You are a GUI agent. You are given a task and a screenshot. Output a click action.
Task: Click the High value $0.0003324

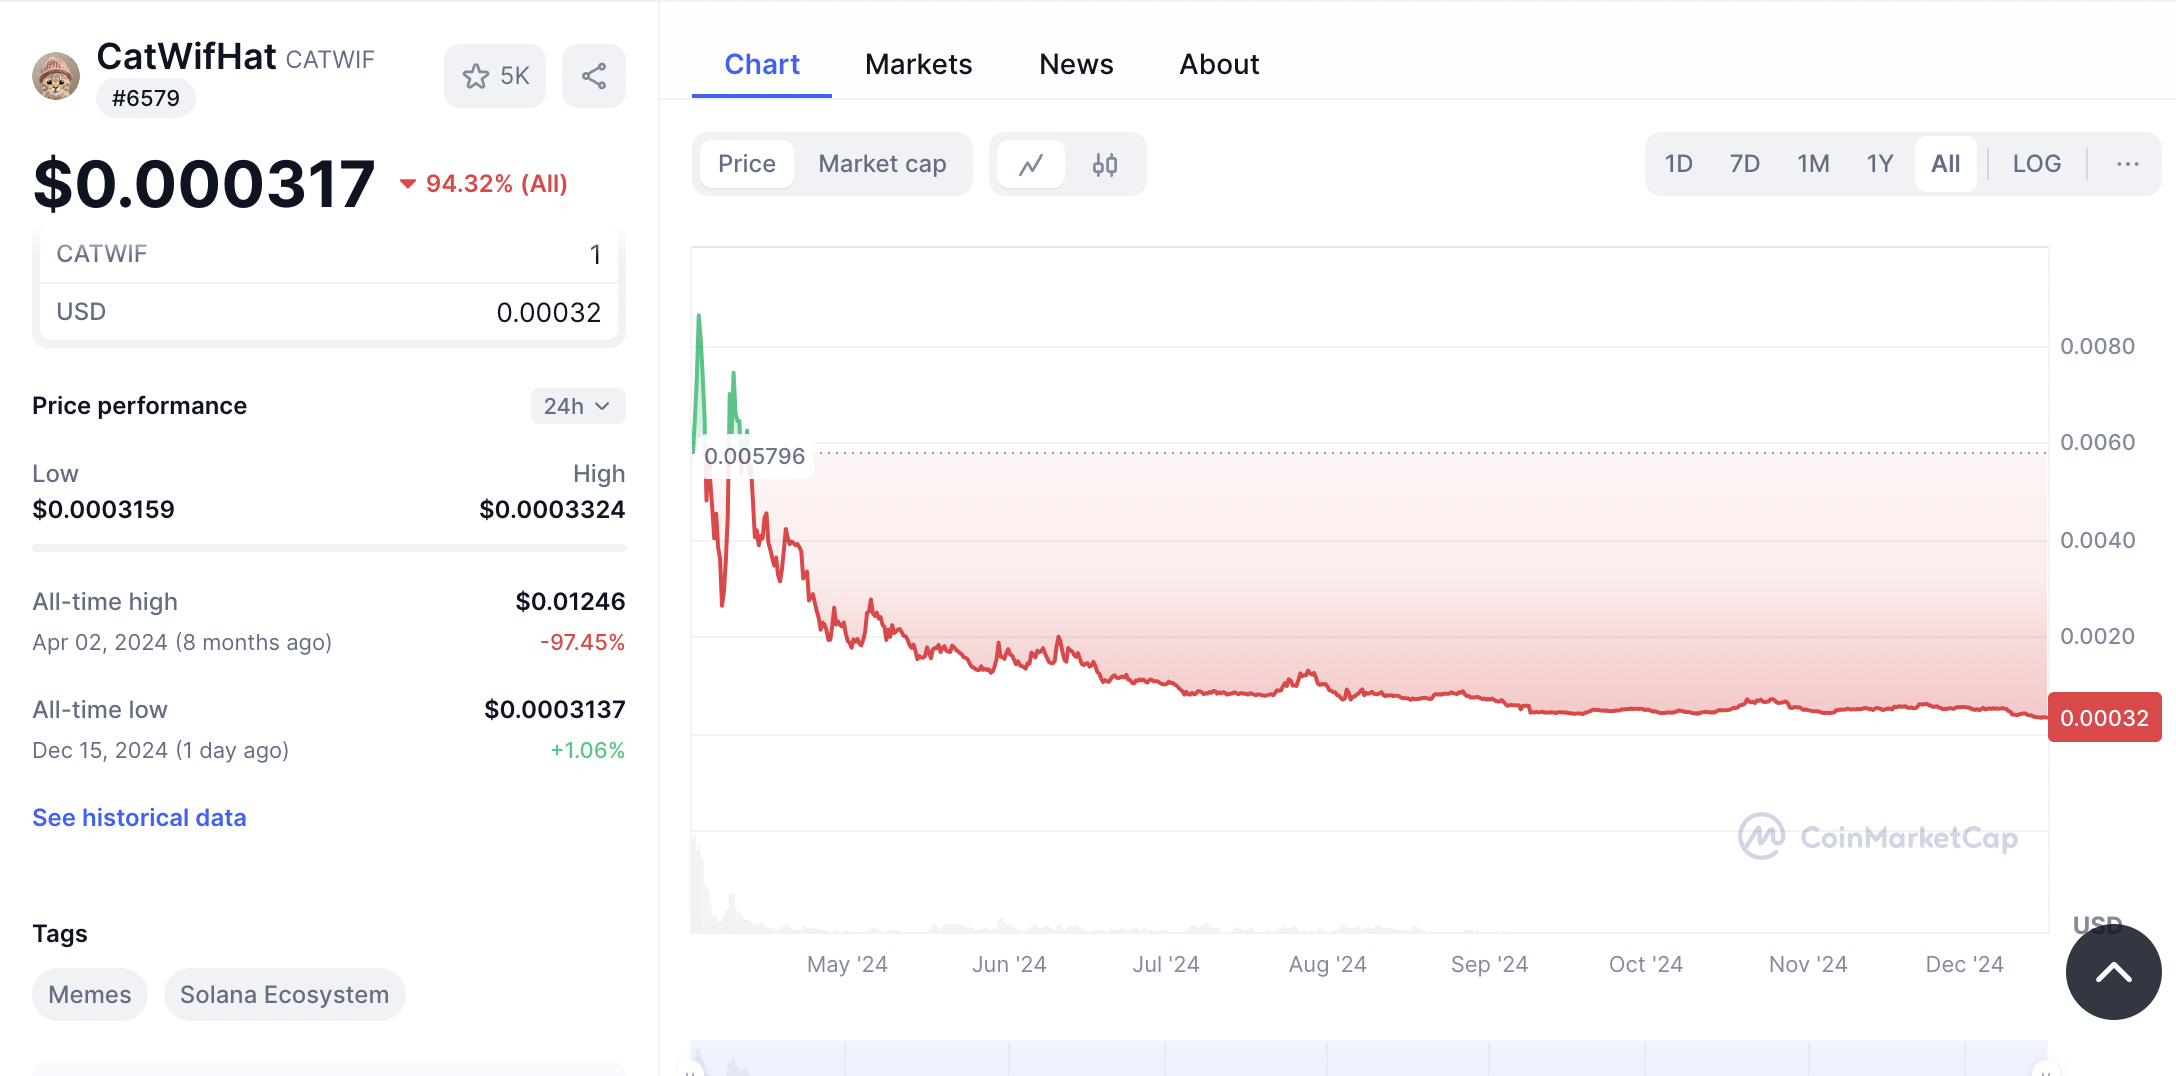point(552,510)
